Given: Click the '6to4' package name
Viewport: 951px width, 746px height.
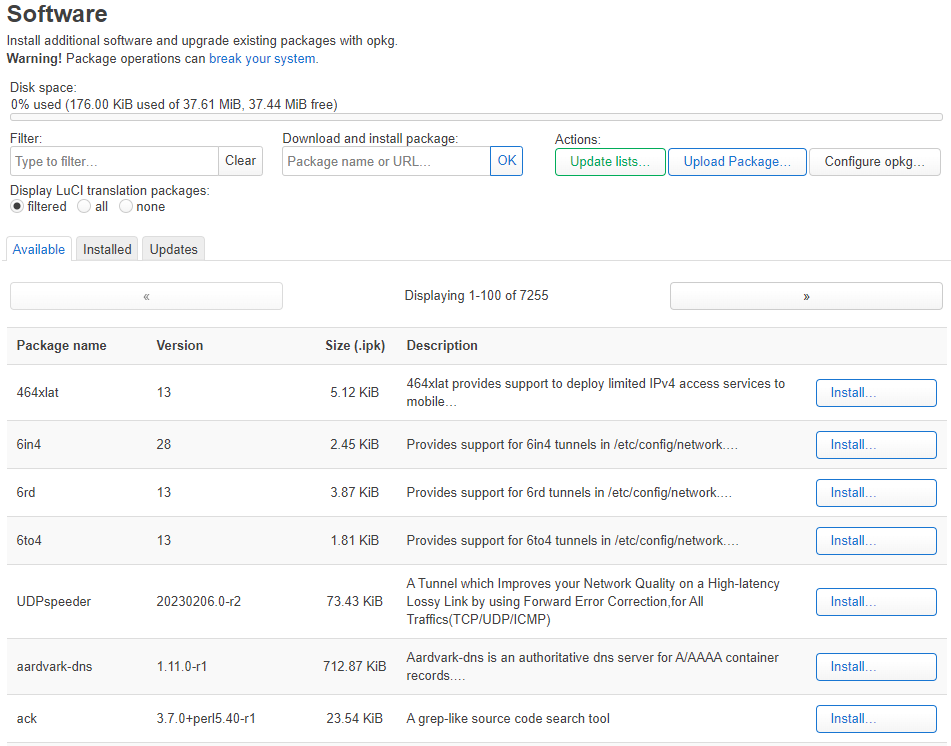Looking at the screenshot, I should tap(29, 540).
